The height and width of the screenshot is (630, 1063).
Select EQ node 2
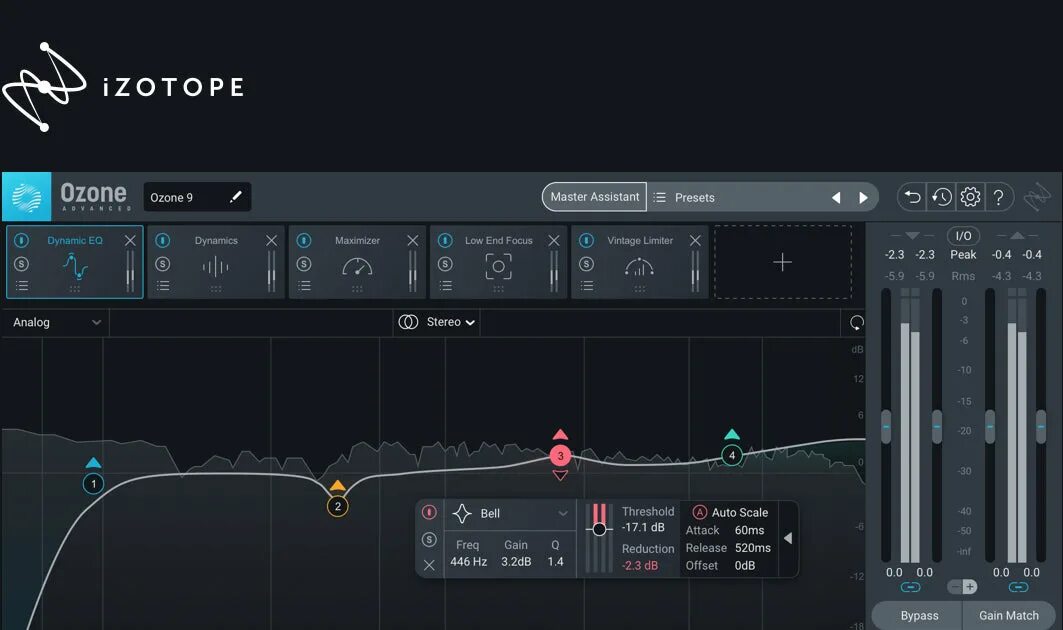338,506
